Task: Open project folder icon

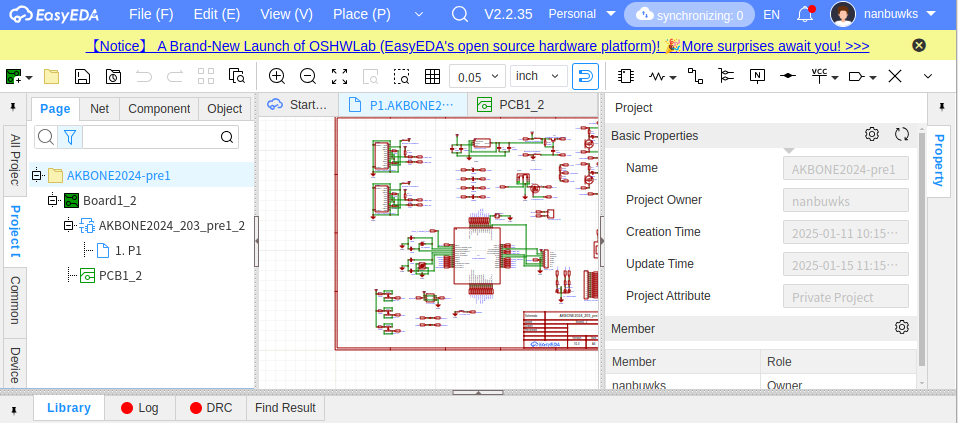Action: click(51, 76)
